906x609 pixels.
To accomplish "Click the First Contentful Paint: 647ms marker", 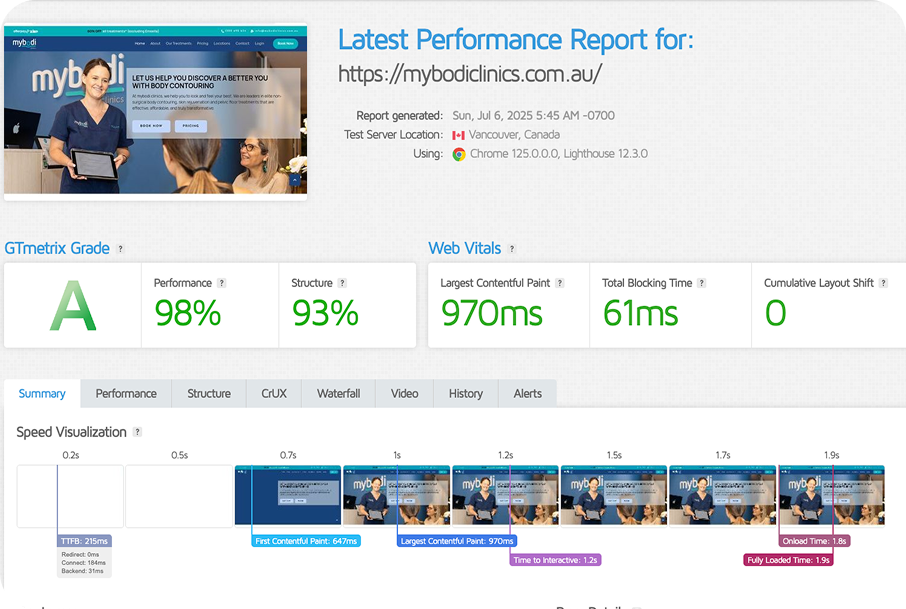I will pyautogui.click(x=306, y=541).
